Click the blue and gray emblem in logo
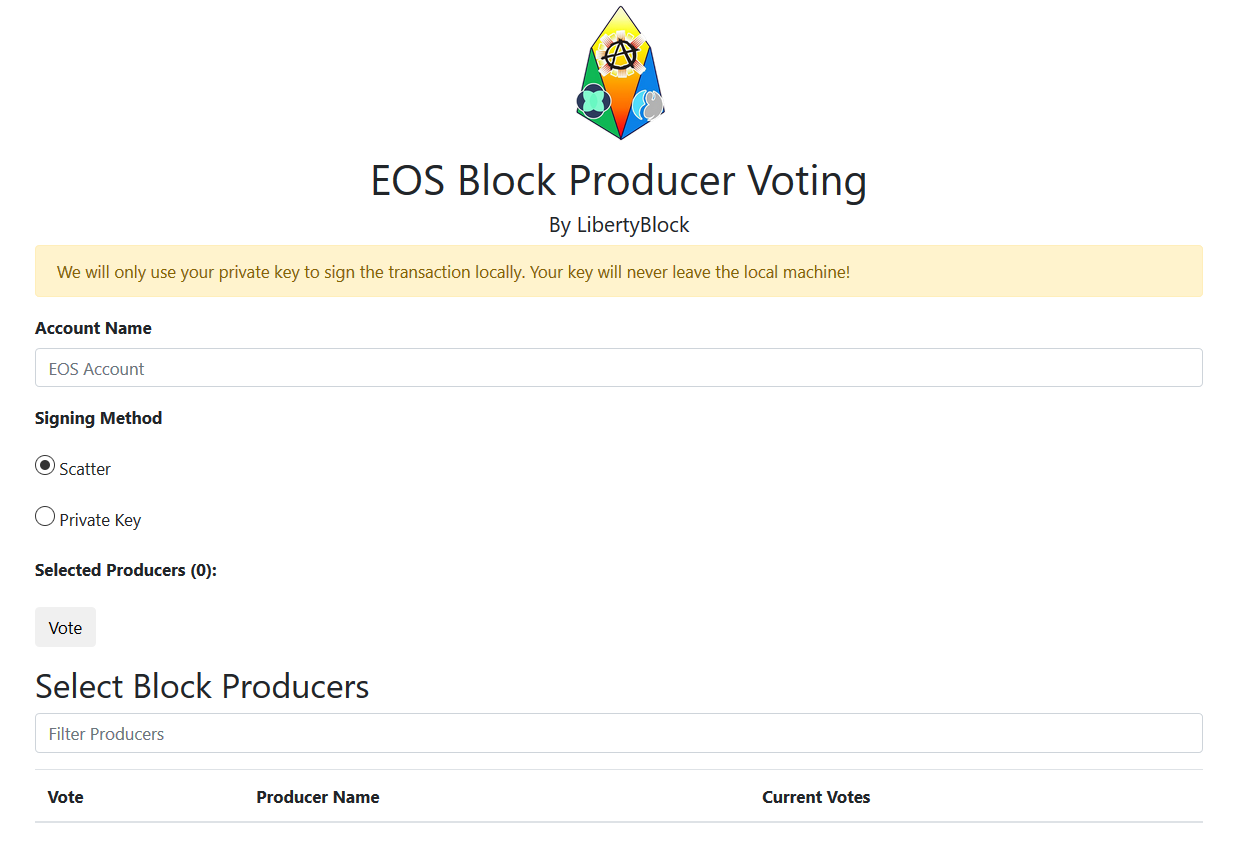This screenshot has height=850, width=1240. tap(649, 103)
